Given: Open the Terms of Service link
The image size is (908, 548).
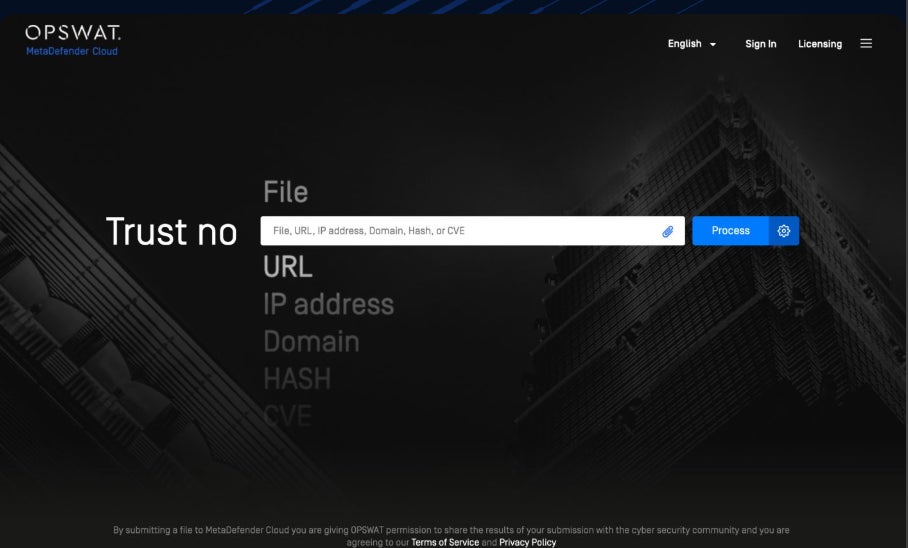Looking at the screenshot, I should point(445,542).
